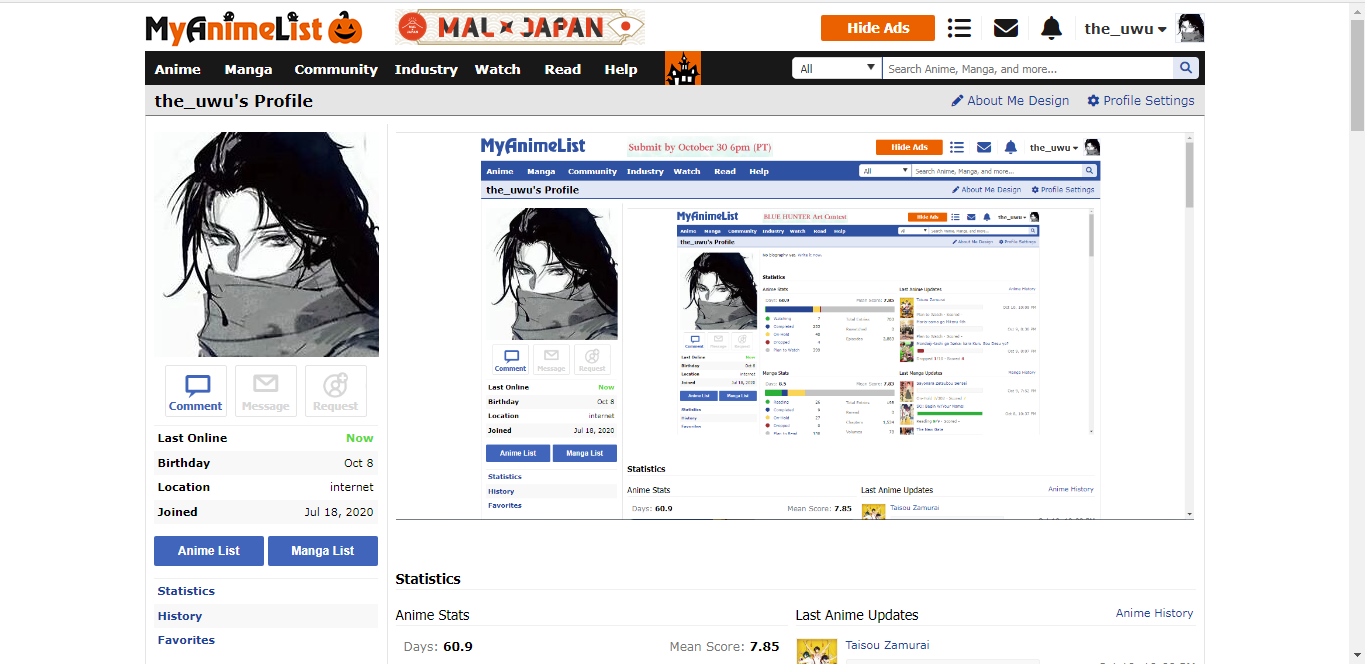Screen dimensions: 1365x664
Task: Focus the main Search Anime, Manga field
Action: pos(1027,68)
